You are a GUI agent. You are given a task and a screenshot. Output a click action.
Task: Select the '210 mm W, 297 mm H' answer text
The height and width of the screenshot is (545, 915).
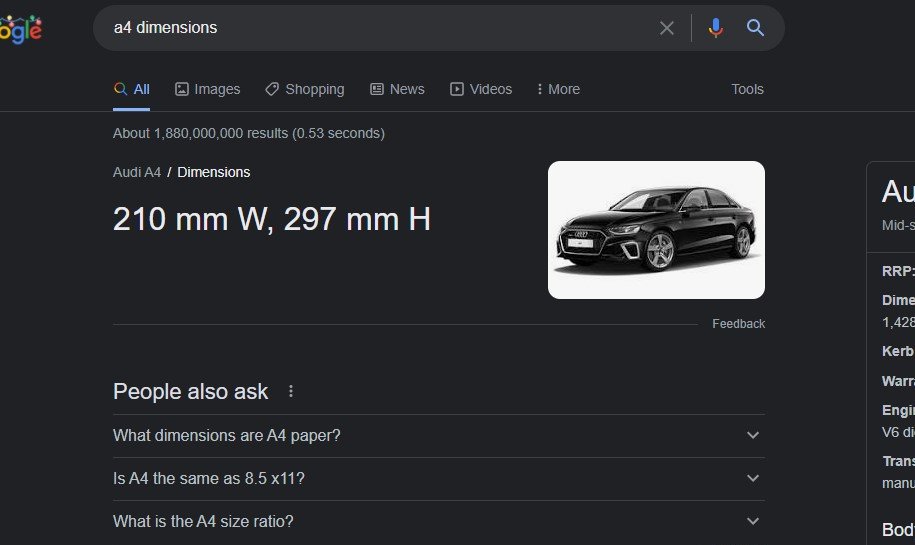pyautogui.click(x=272, y=219)
